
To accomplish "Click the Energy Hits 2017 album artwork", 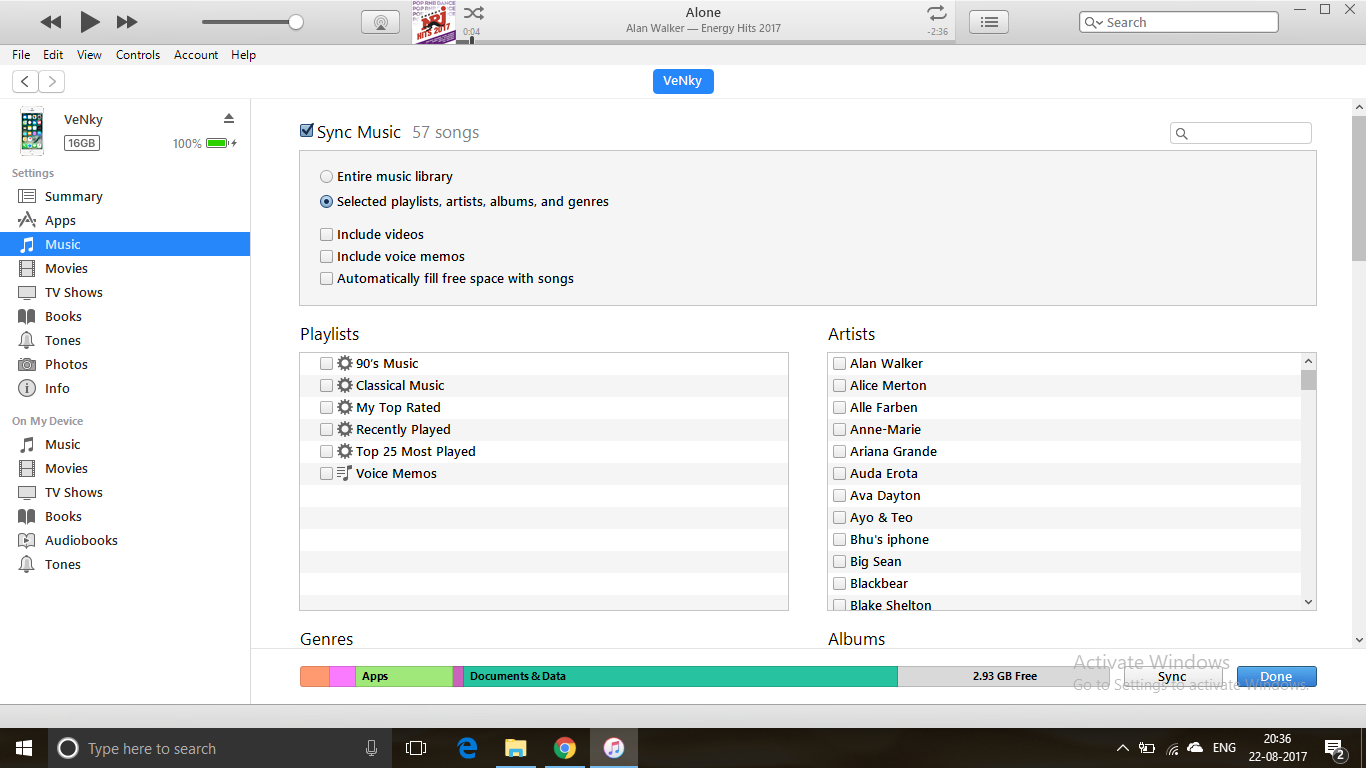I will 434,22.
